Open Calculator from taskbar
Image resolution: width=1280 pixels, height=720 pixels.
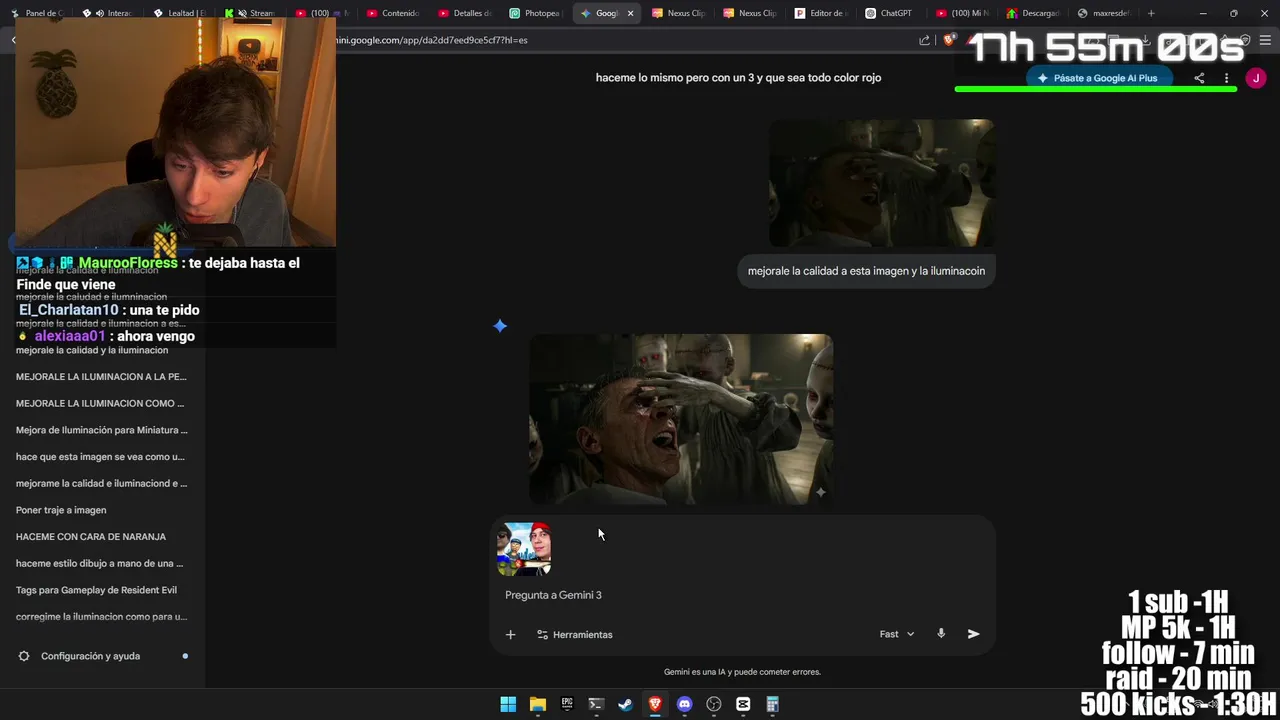[x=772, y=704]
